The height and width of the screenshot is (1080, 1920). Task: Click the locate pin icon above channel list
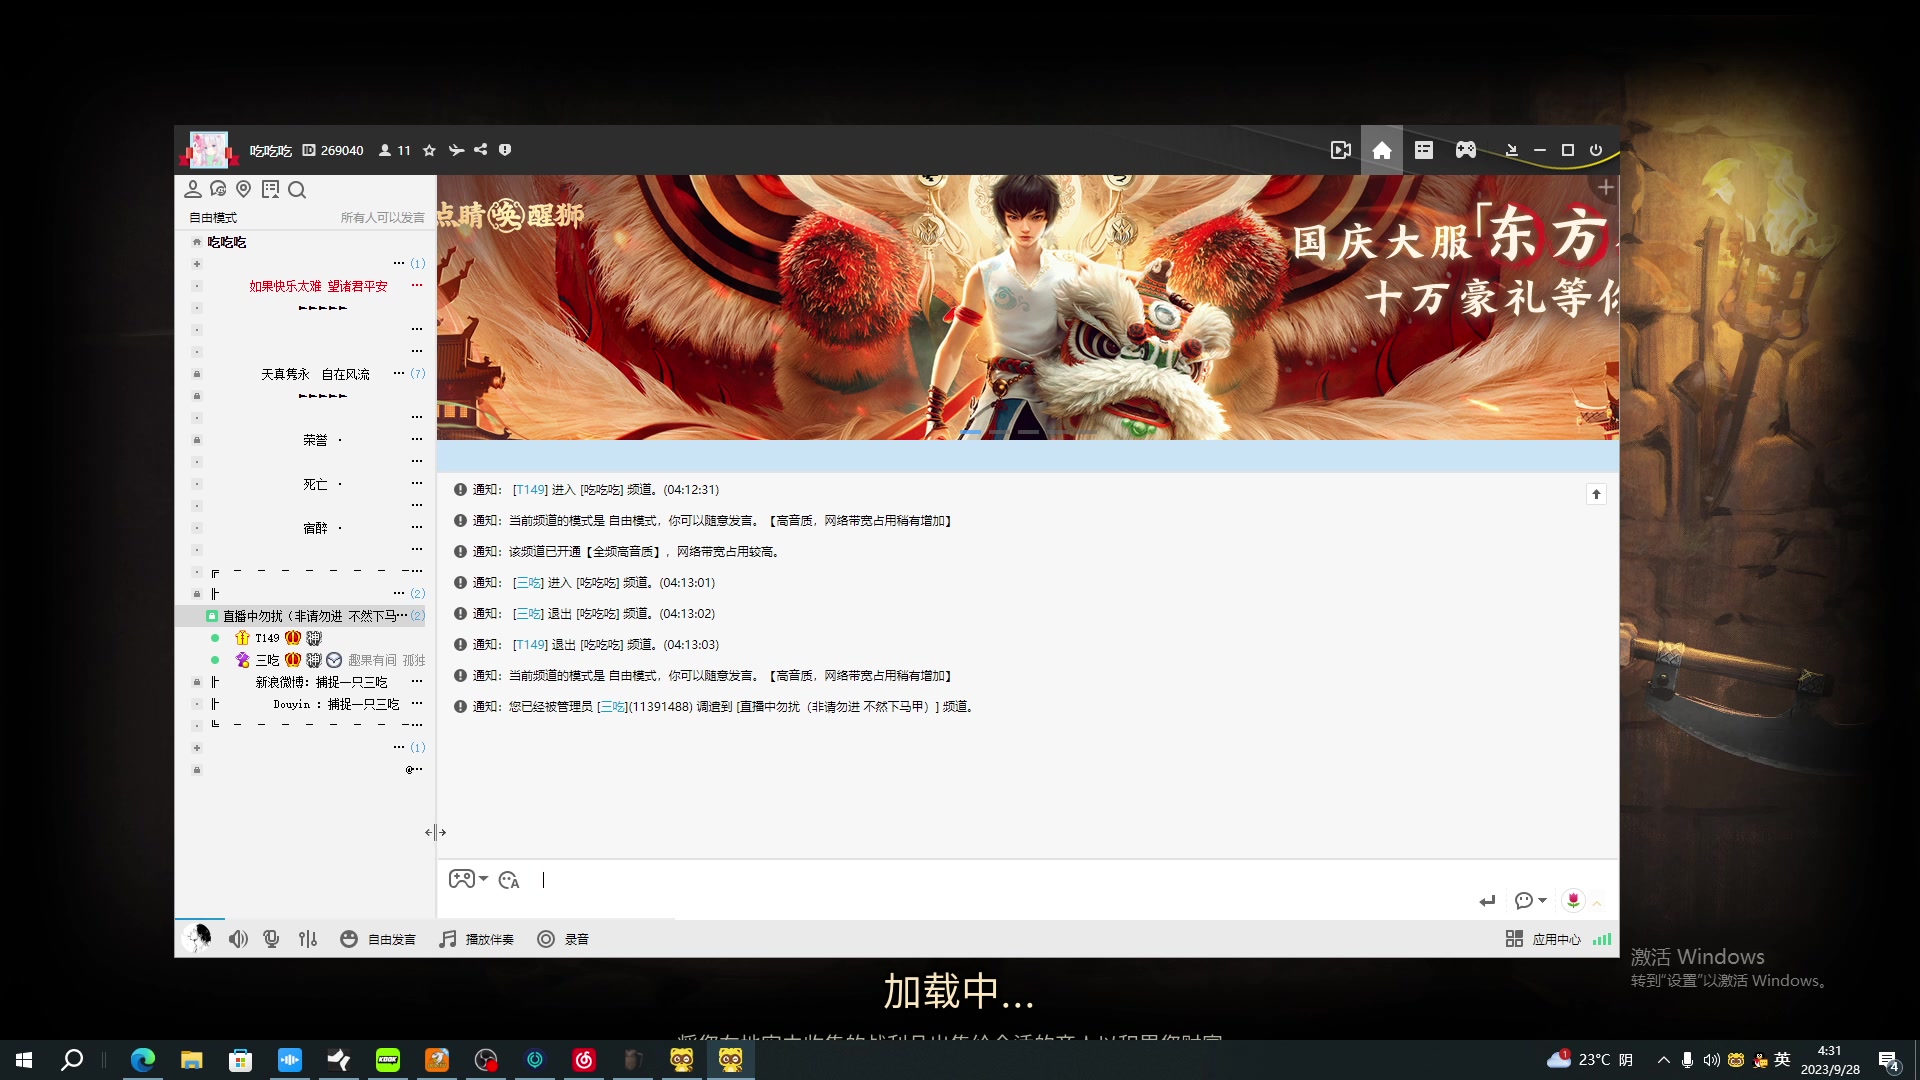(243, 189)
